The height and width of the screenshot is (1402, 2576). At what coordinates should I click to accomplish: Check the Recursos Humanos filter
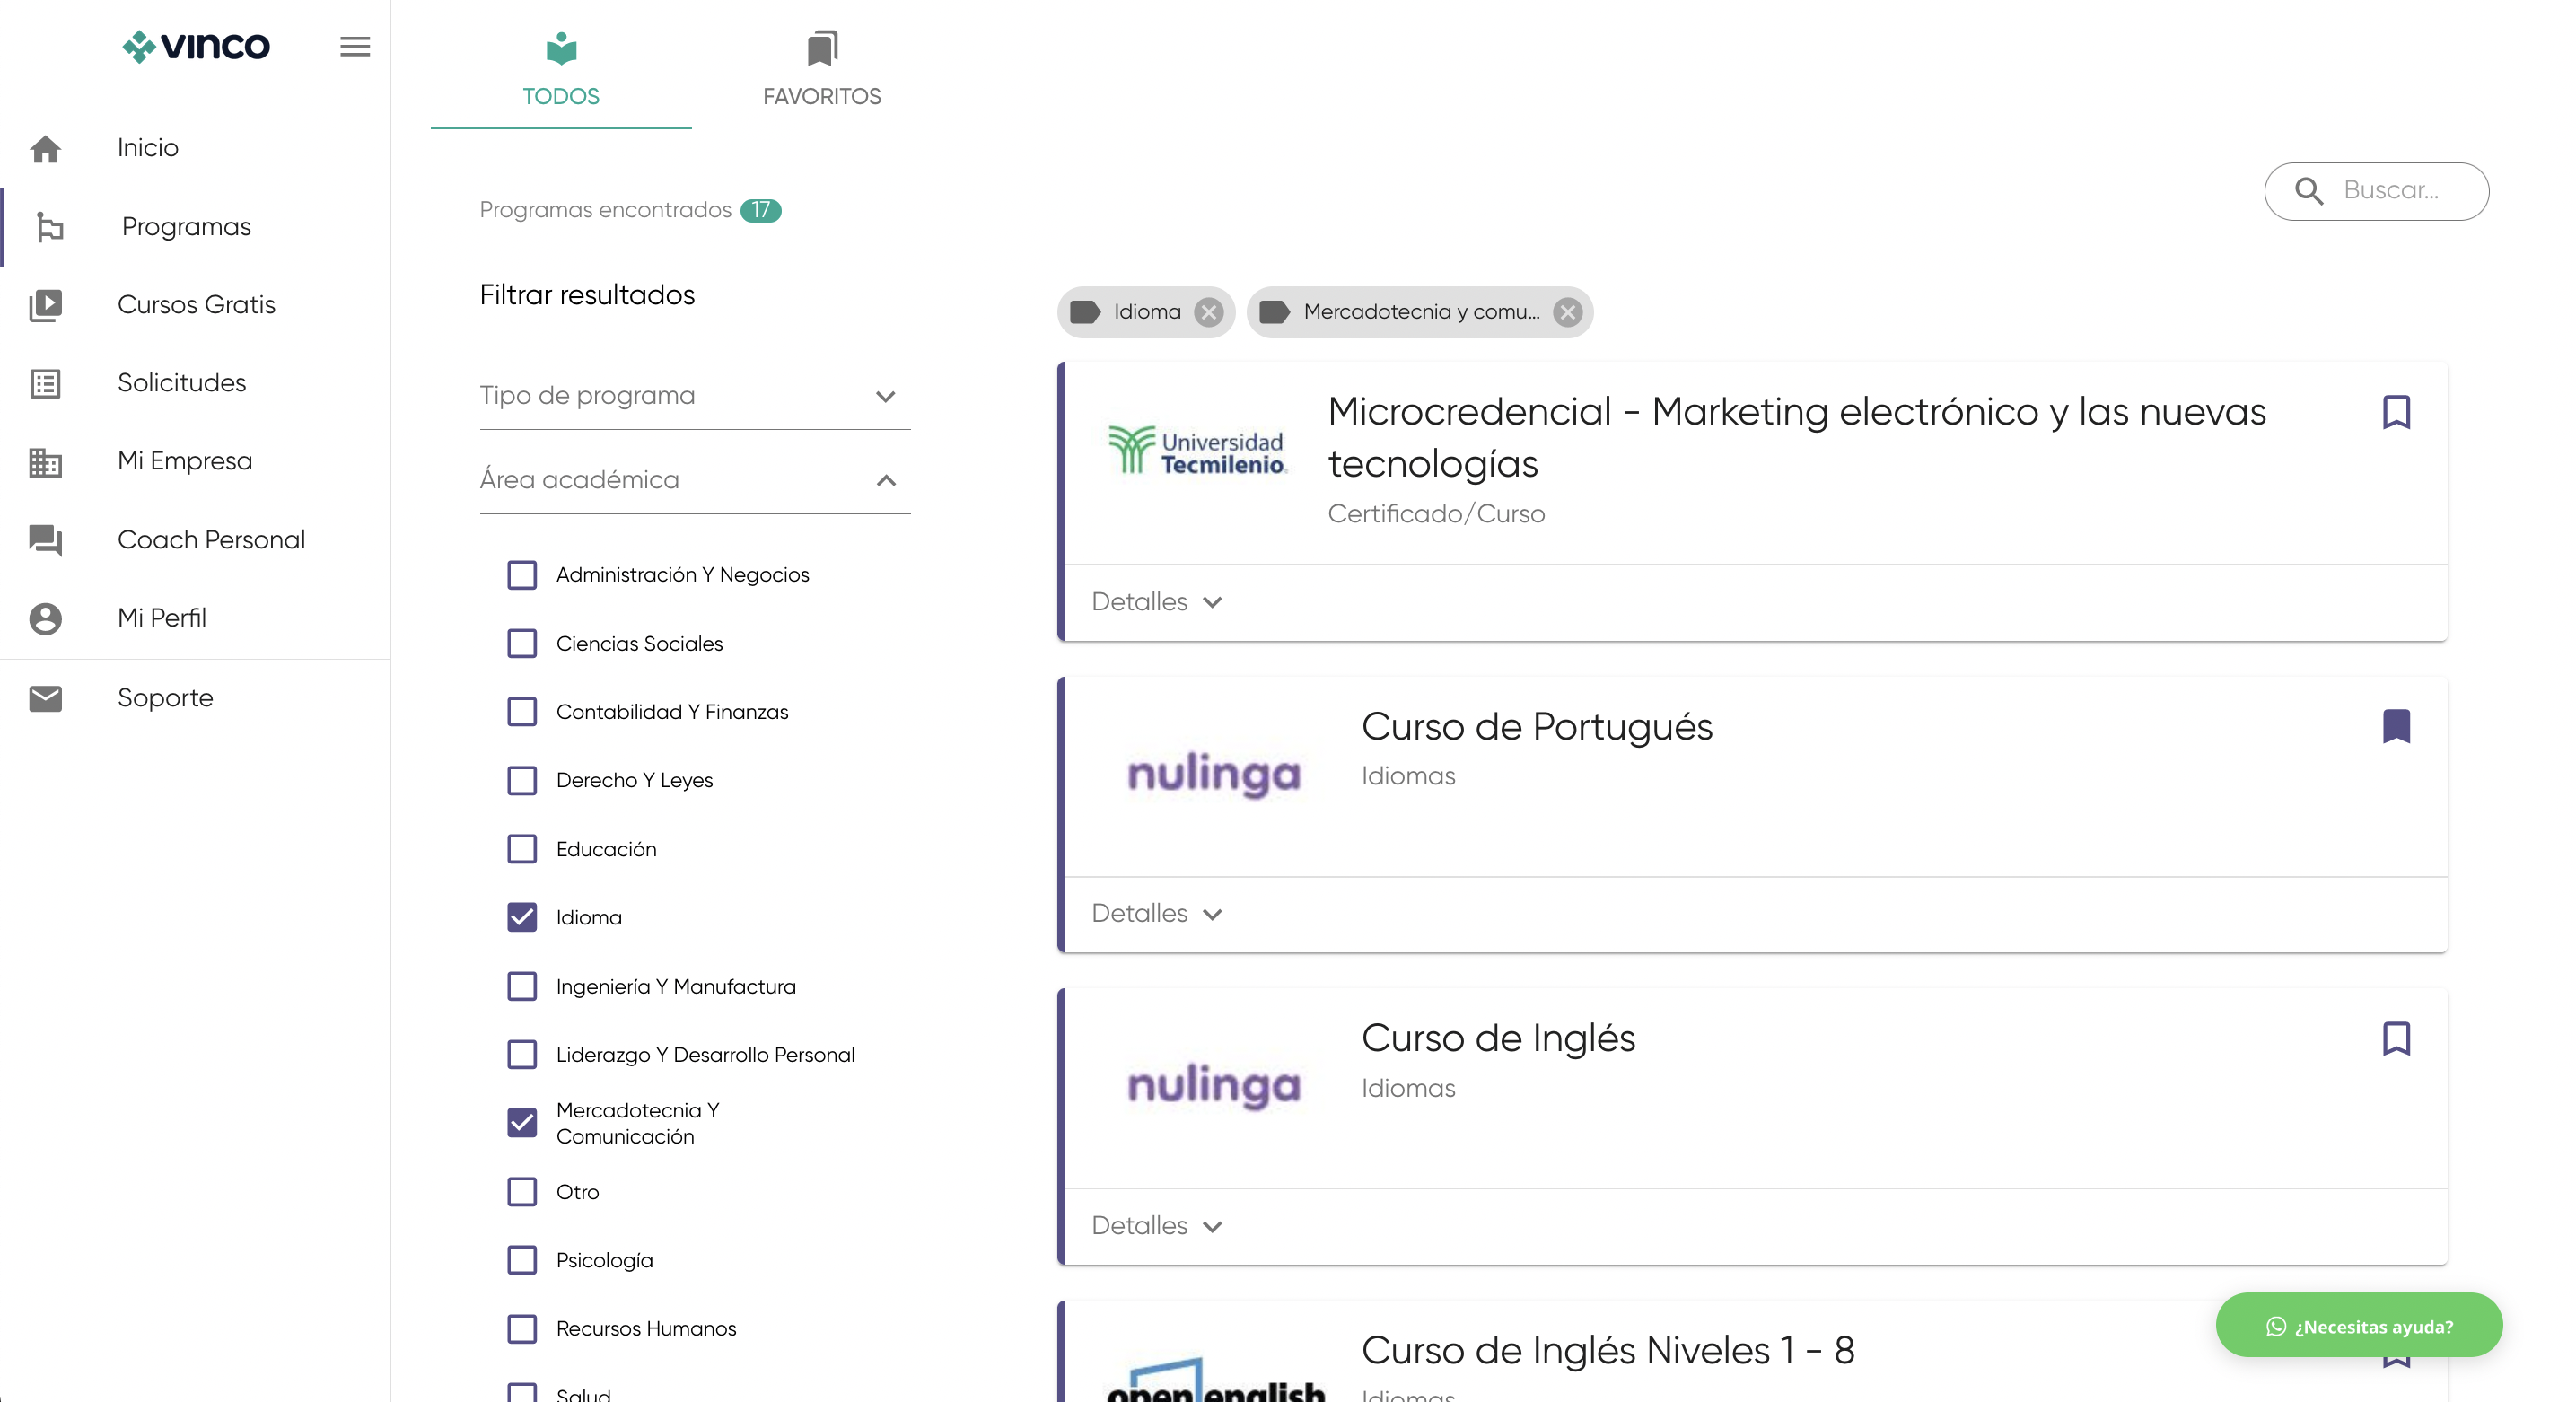[521, 1328]
